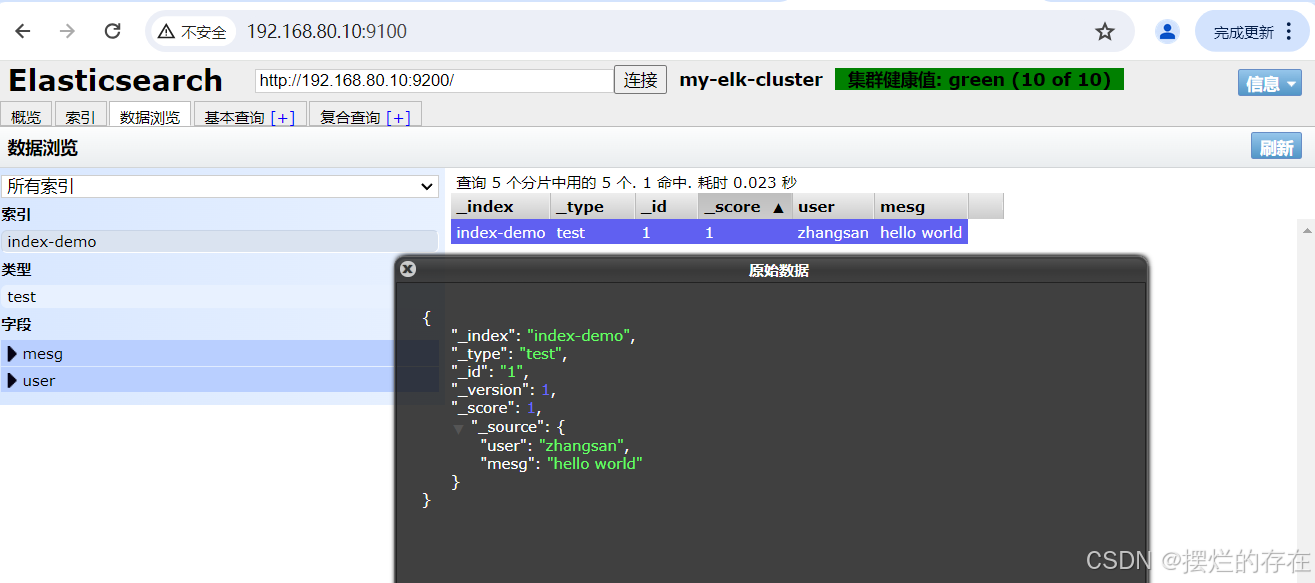
Task: Sort by the _index column header
Action: pos(500,206)
